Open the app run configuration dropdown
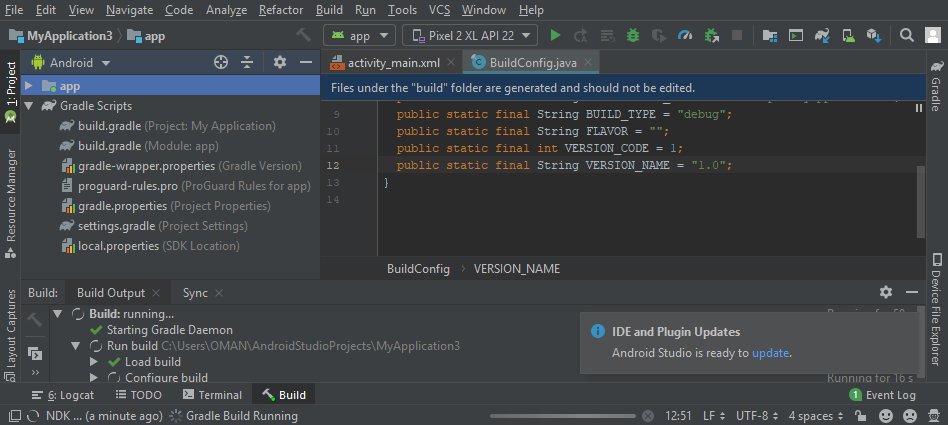This screenshot has height=425, width=948. [360, 36]
